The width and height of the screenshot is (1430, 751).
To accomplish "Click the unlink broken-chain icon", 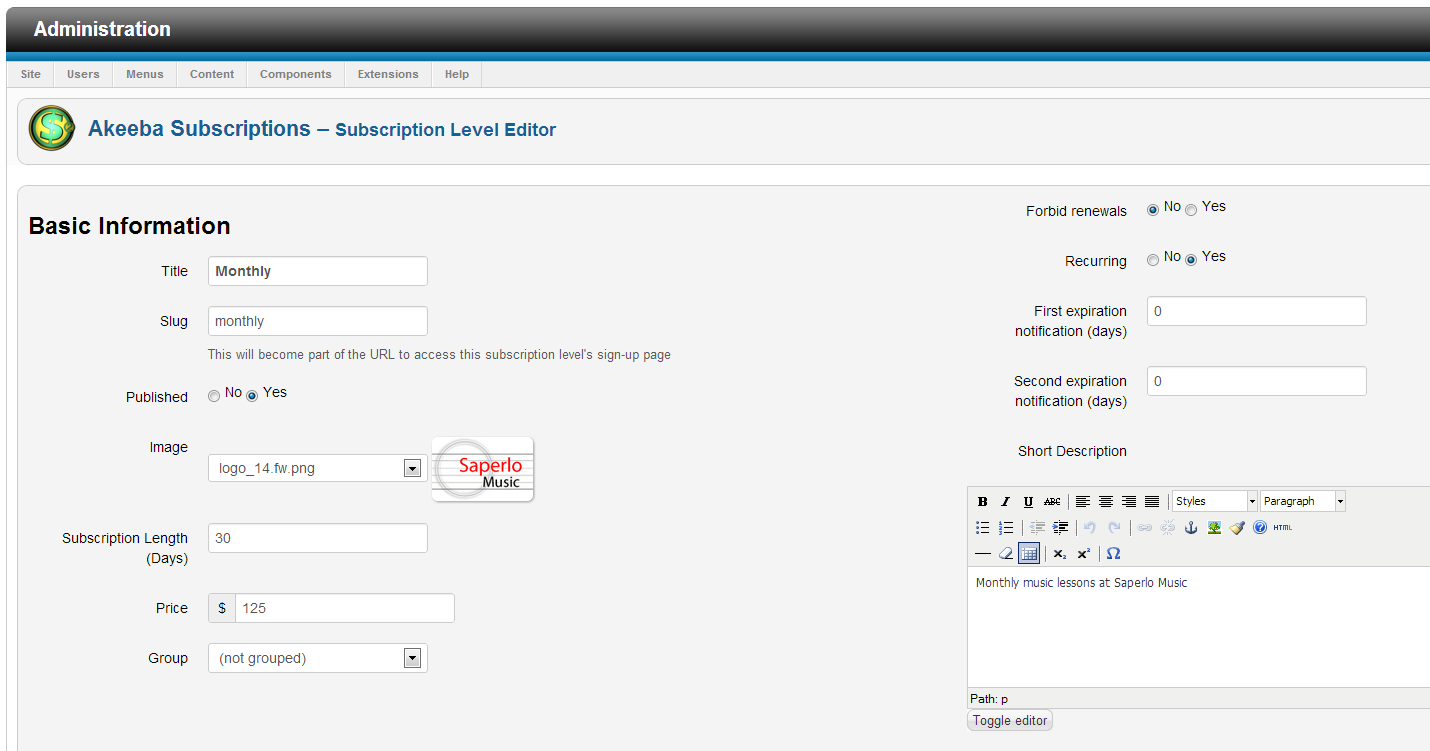I will 1168,527.
